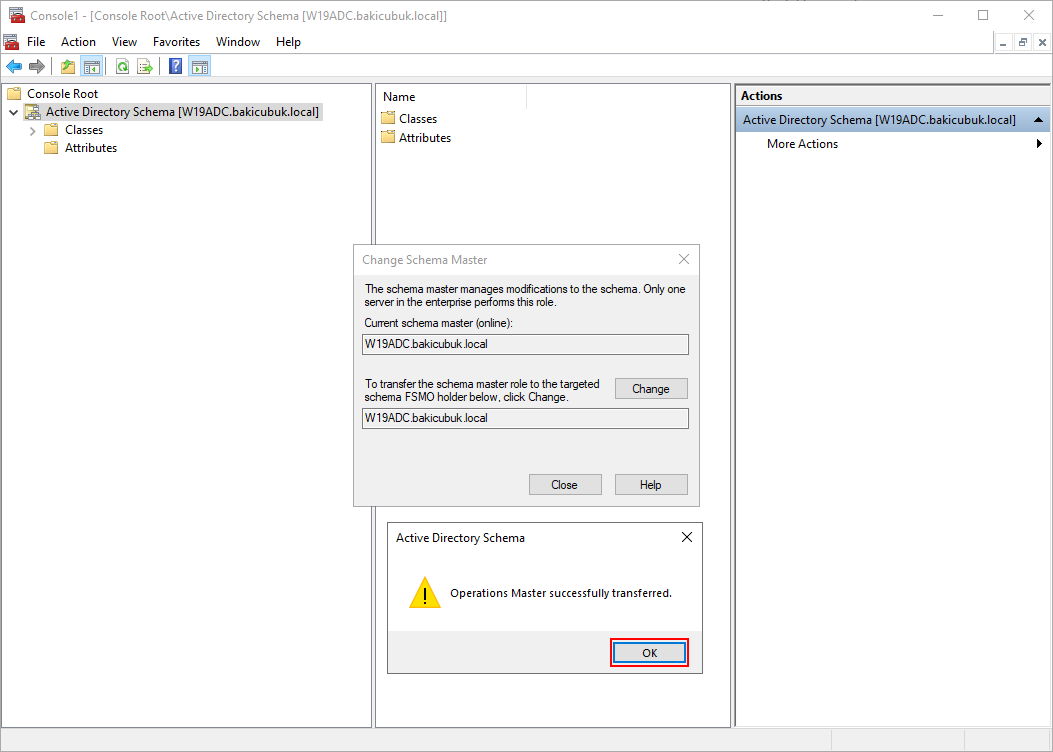
Task: Open the Help menu
Action: (x=288, y=42)
